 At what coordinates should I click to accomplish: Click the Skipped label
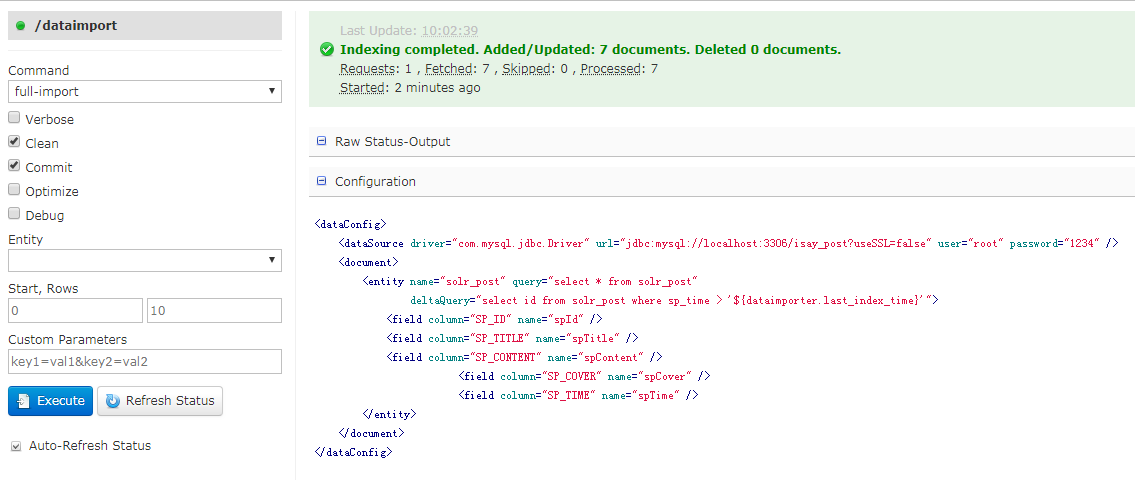pyautogui.click(x=526, y=69)
